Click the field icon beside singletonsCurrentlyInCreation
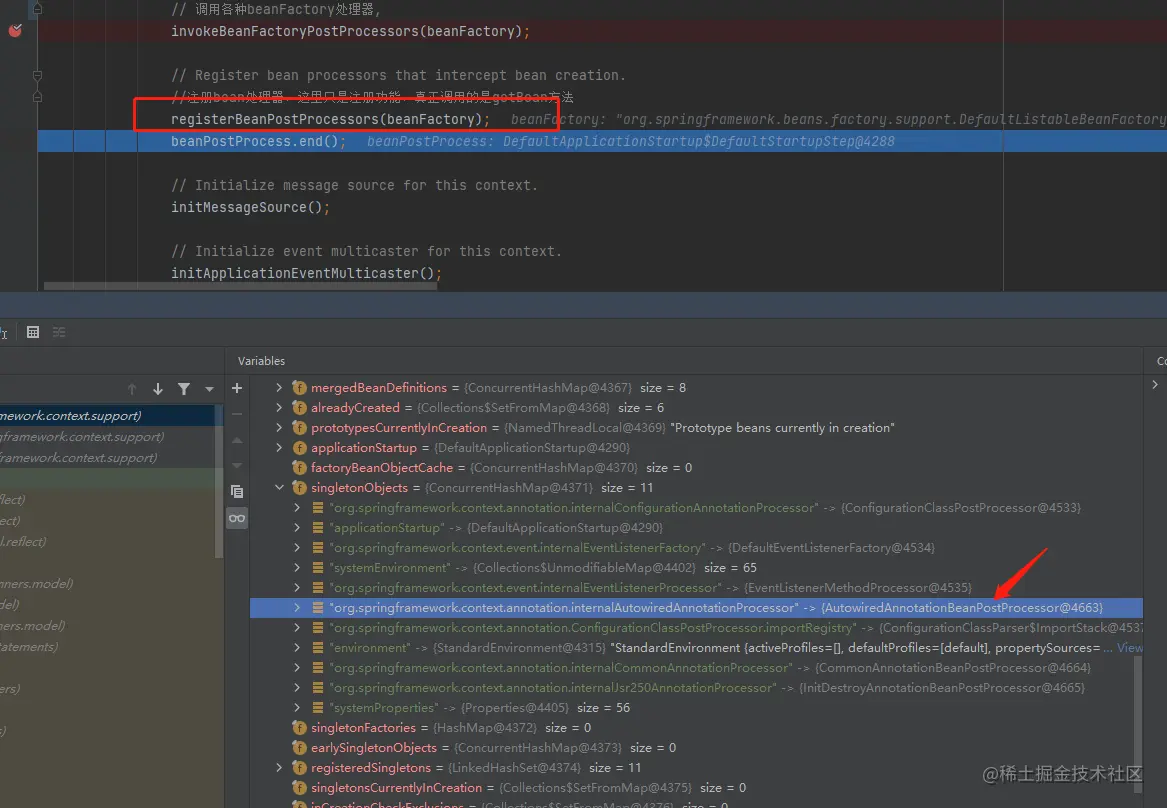Screen dimensions: 1167x808 pos(299,787)
